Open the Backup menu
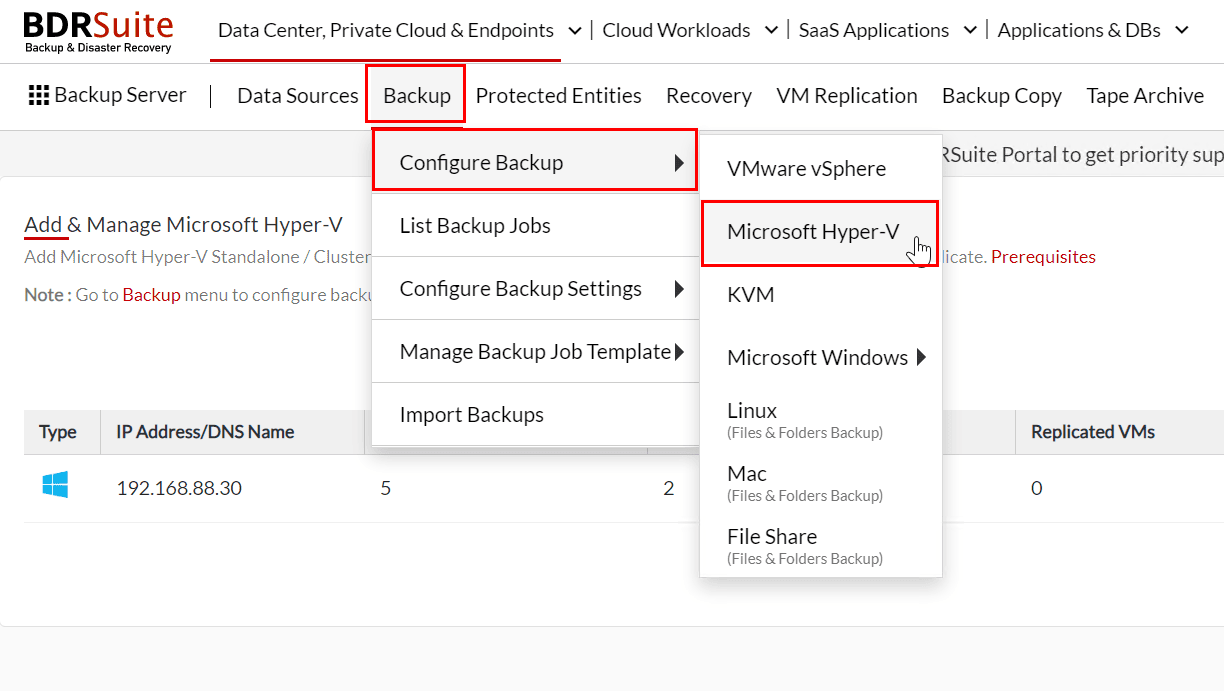This screenshot has width=1224, height=691. click(417, 96)
